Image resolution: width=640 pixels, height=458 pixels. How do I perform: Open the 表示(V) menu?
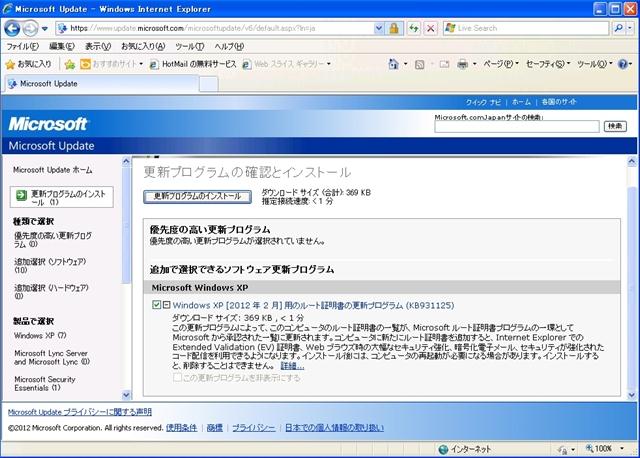(x=98, y=47)
